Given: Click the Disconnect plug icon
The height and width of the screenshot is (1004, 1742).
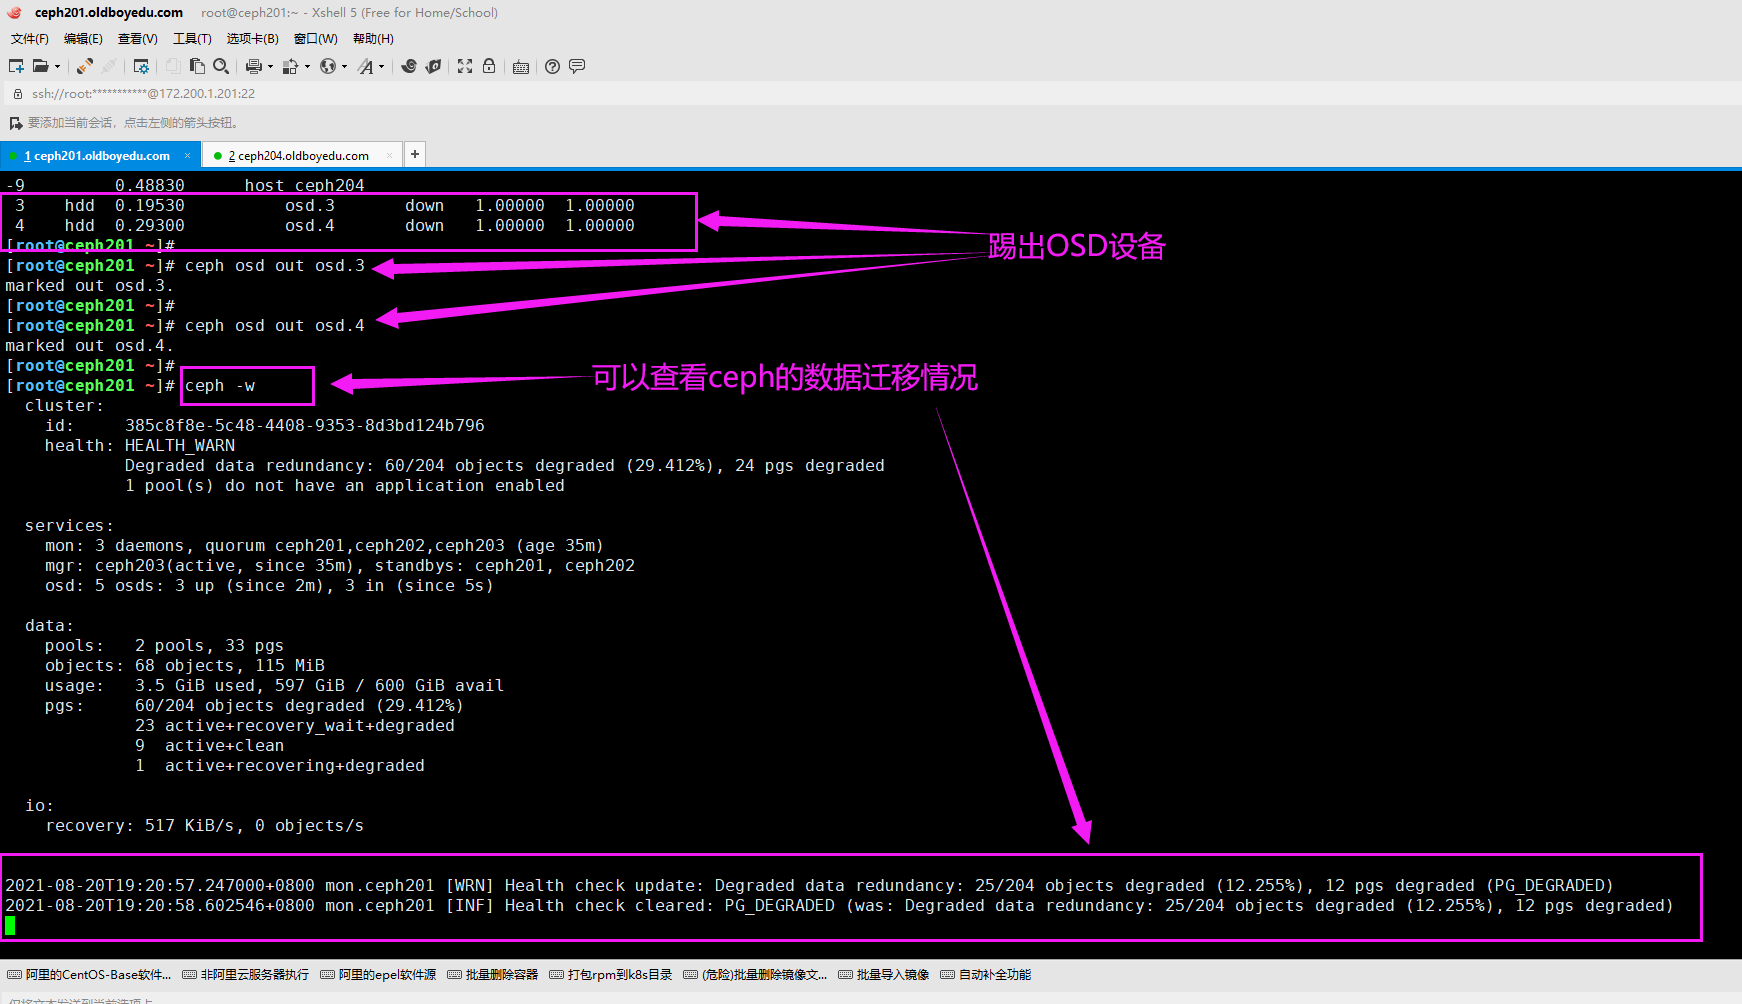Looking at the screenshot, I should tap(109, 66).
